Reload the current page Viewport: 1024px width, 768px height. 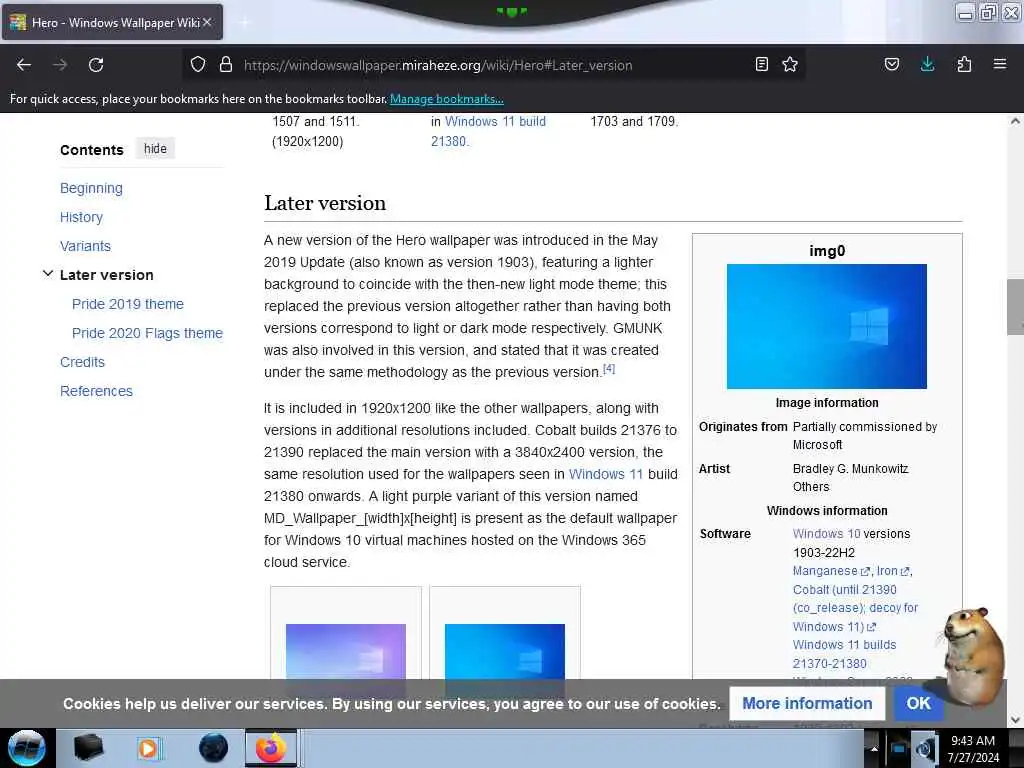(96, 65)
